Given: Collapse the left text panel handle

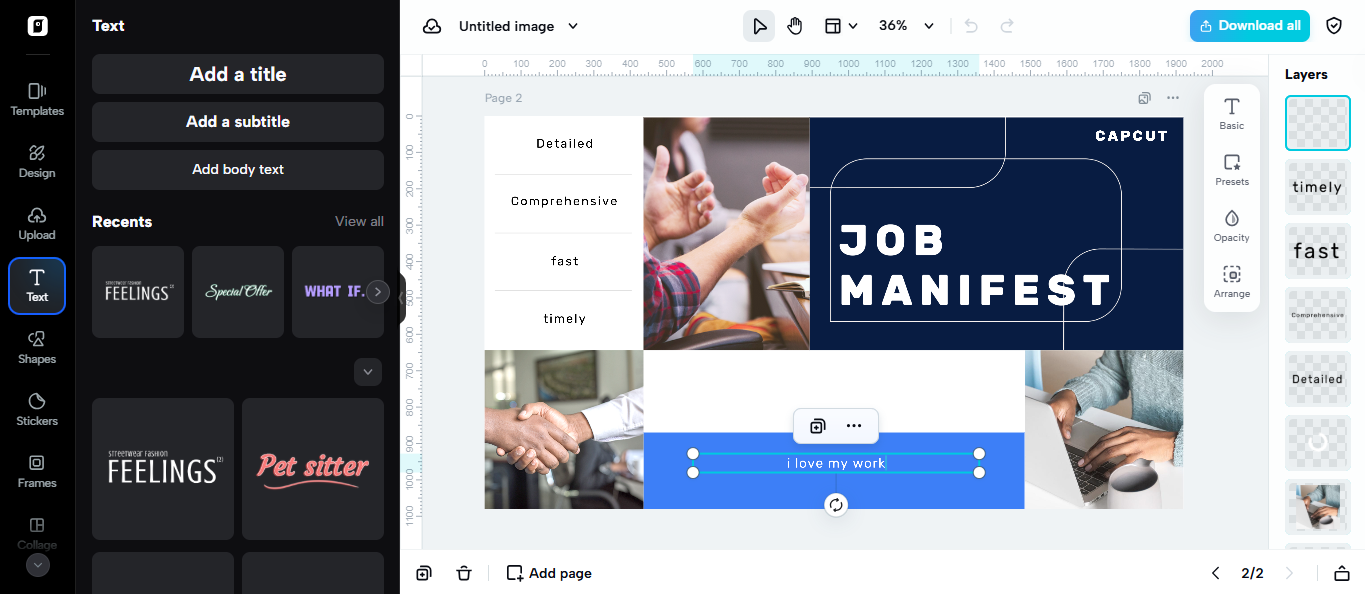Looking at the screenshot, I should click(x=402, y=298).
